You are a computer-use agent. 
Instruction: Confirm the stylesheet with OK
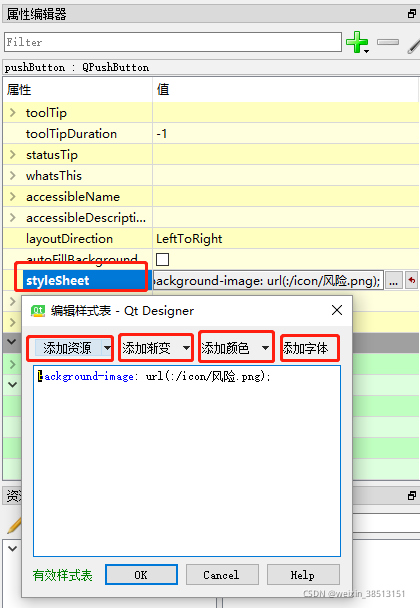tap(141, 575)
